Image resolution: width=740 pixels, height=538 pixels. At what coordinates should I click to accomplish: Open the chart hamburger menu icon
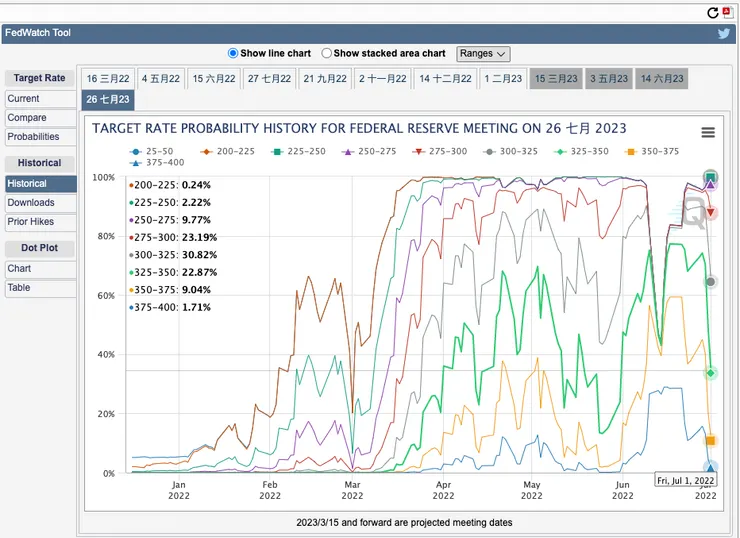pos(708,133)
